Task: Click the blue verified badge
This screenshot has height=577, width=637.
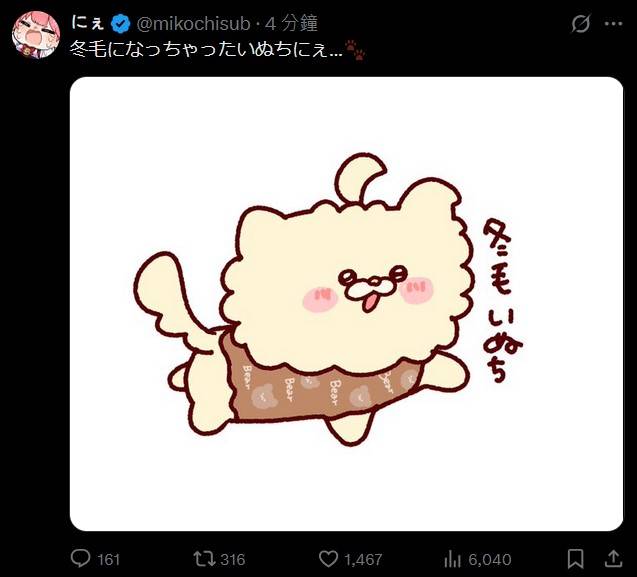Action: [x=121, y=24]
